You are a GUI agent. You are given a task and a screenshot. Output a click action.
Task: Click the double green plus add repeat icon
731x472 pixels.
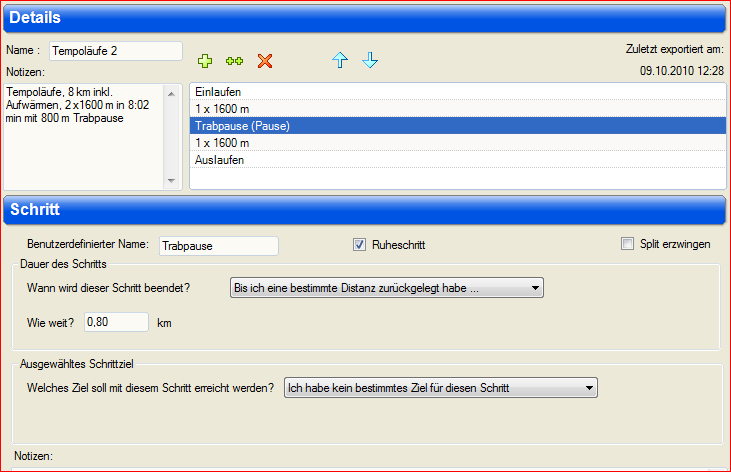[234, 61]
